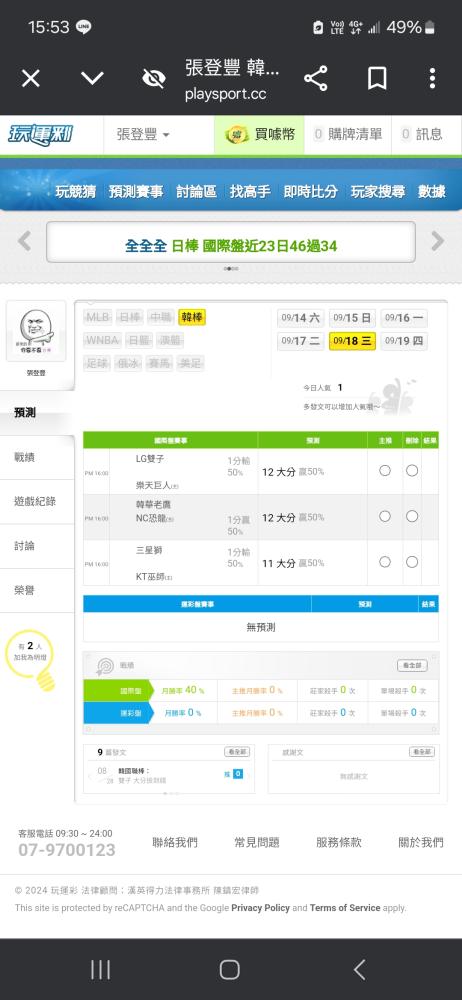Image resolution: width=462 pixels, height=1000 pixels.
Task: Choose date 09/19 四
Action: click(404, 341)
